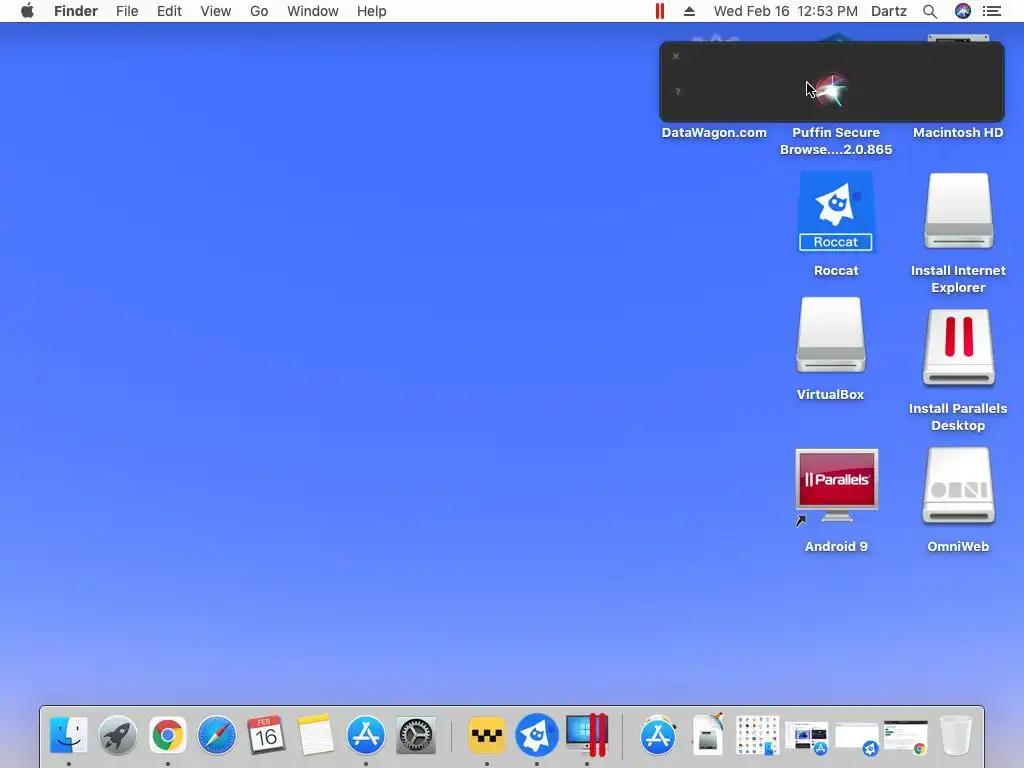Open the View menu

tap(216, 11)
